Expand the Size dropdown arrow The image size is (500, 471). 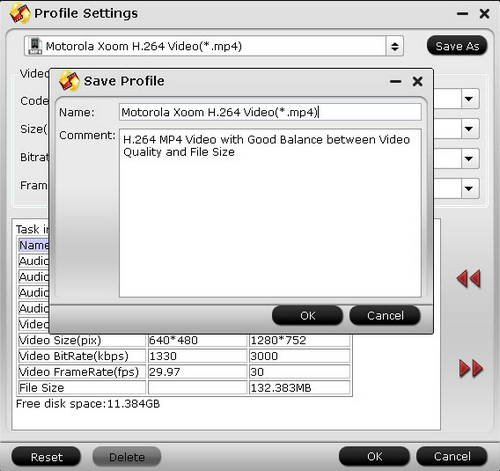[469, 128]
